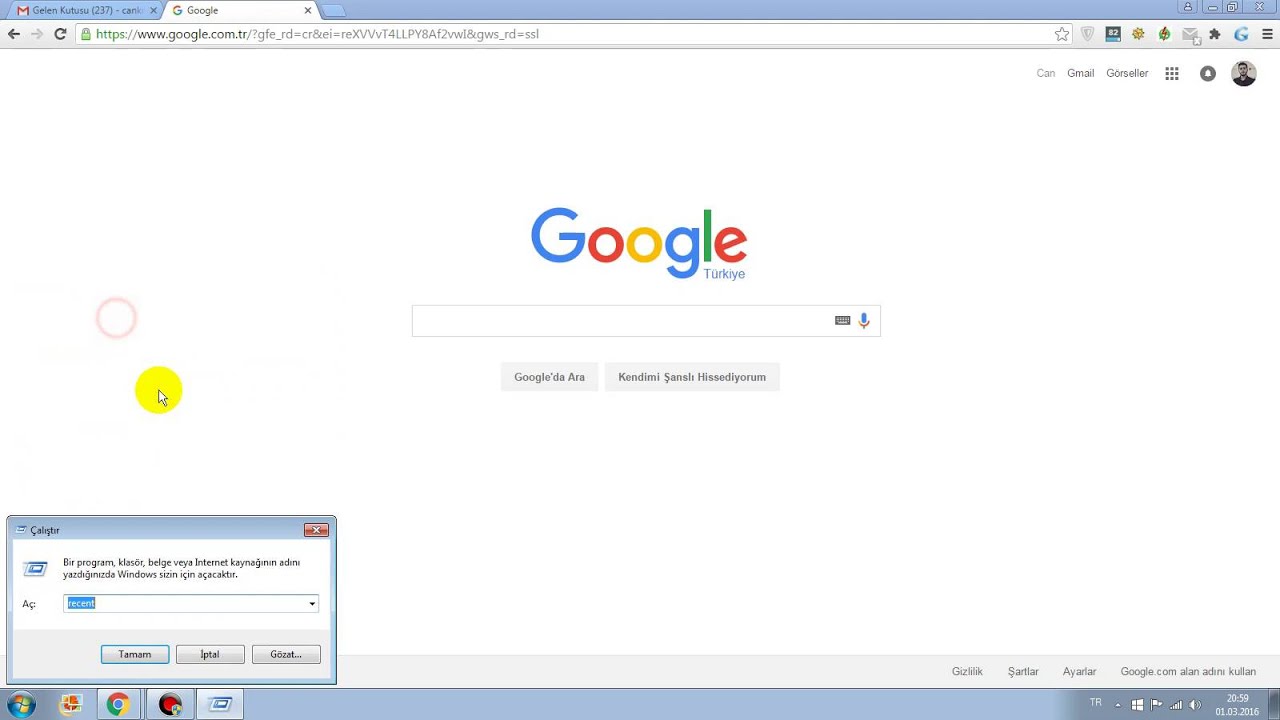Click the browser forward arrow
Image resolution: width=1280 pixels, height=720 pixels.
click(37, 34)
